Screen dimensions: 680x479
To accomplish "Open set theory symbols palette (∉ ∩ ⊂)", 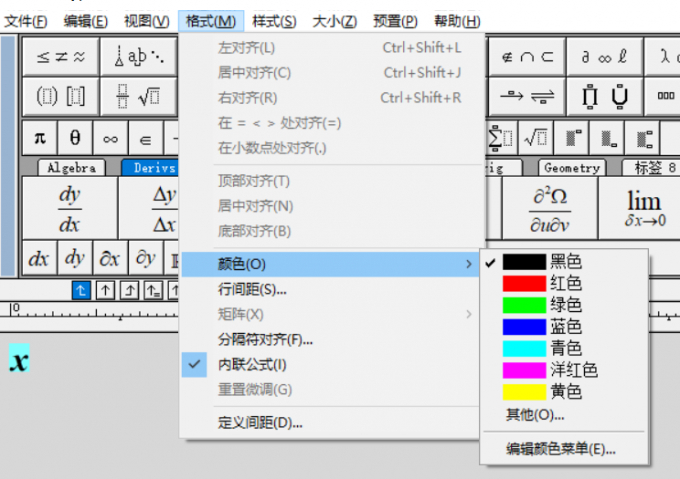I will click(527, 56).
